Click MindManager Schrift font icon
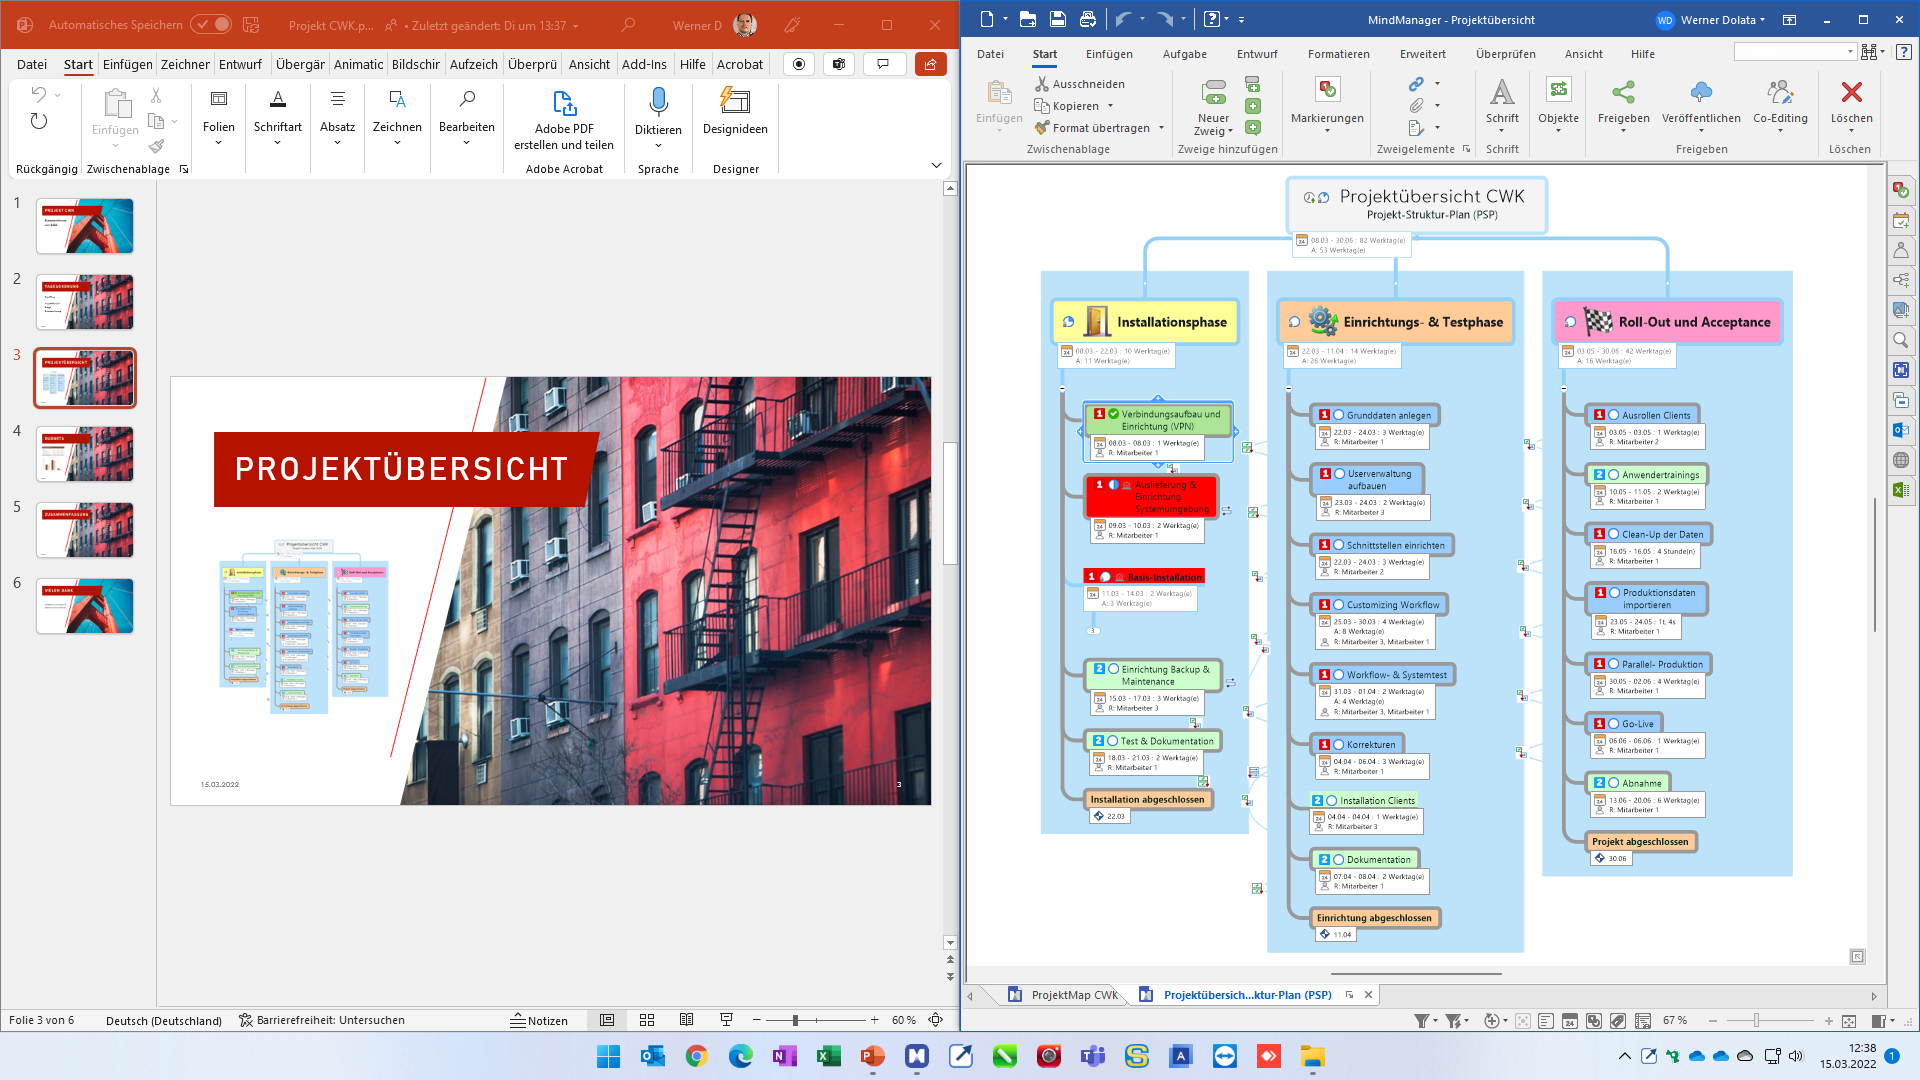The image size is (1920, 1080). tap(1502, 92)
